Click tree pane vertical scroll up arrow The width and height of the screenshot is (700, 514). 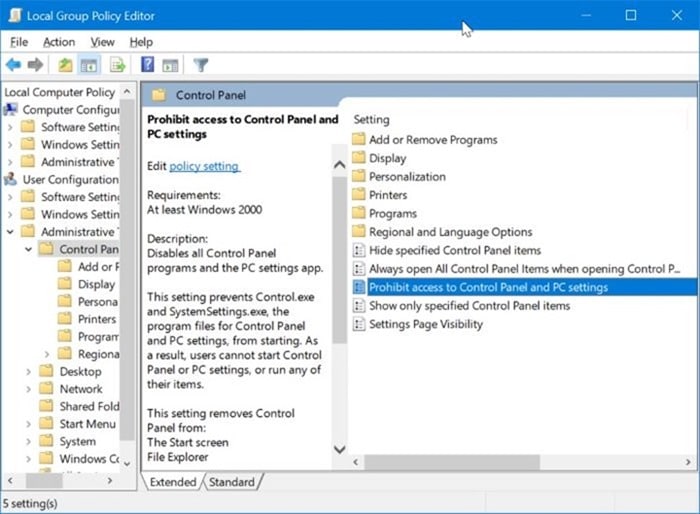click(127, 92)
